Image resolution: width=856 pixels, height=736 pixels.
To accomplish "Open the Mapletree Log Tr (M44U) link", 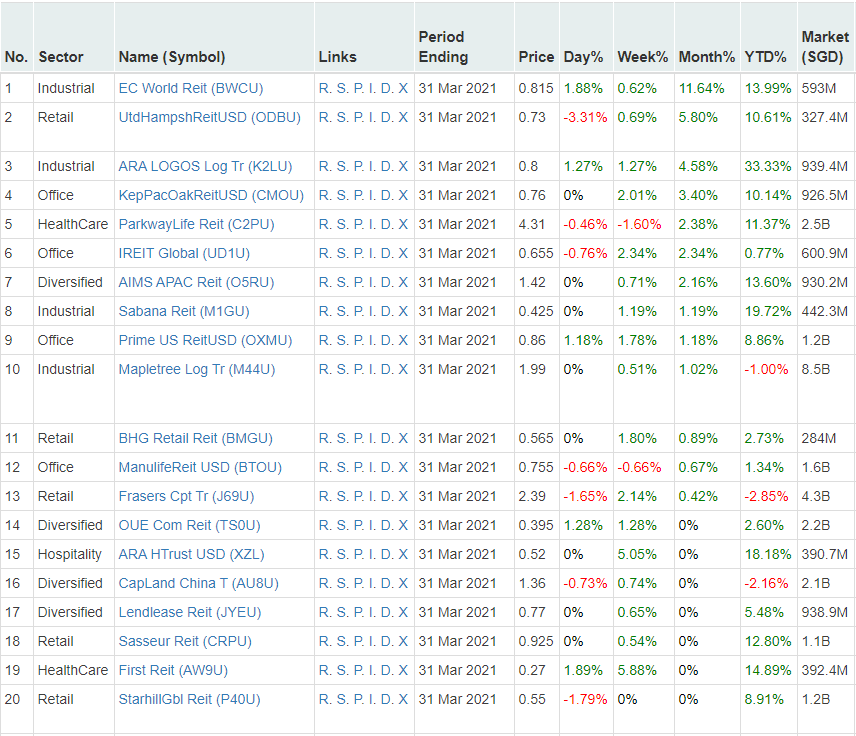I will [x=197, y=370].
